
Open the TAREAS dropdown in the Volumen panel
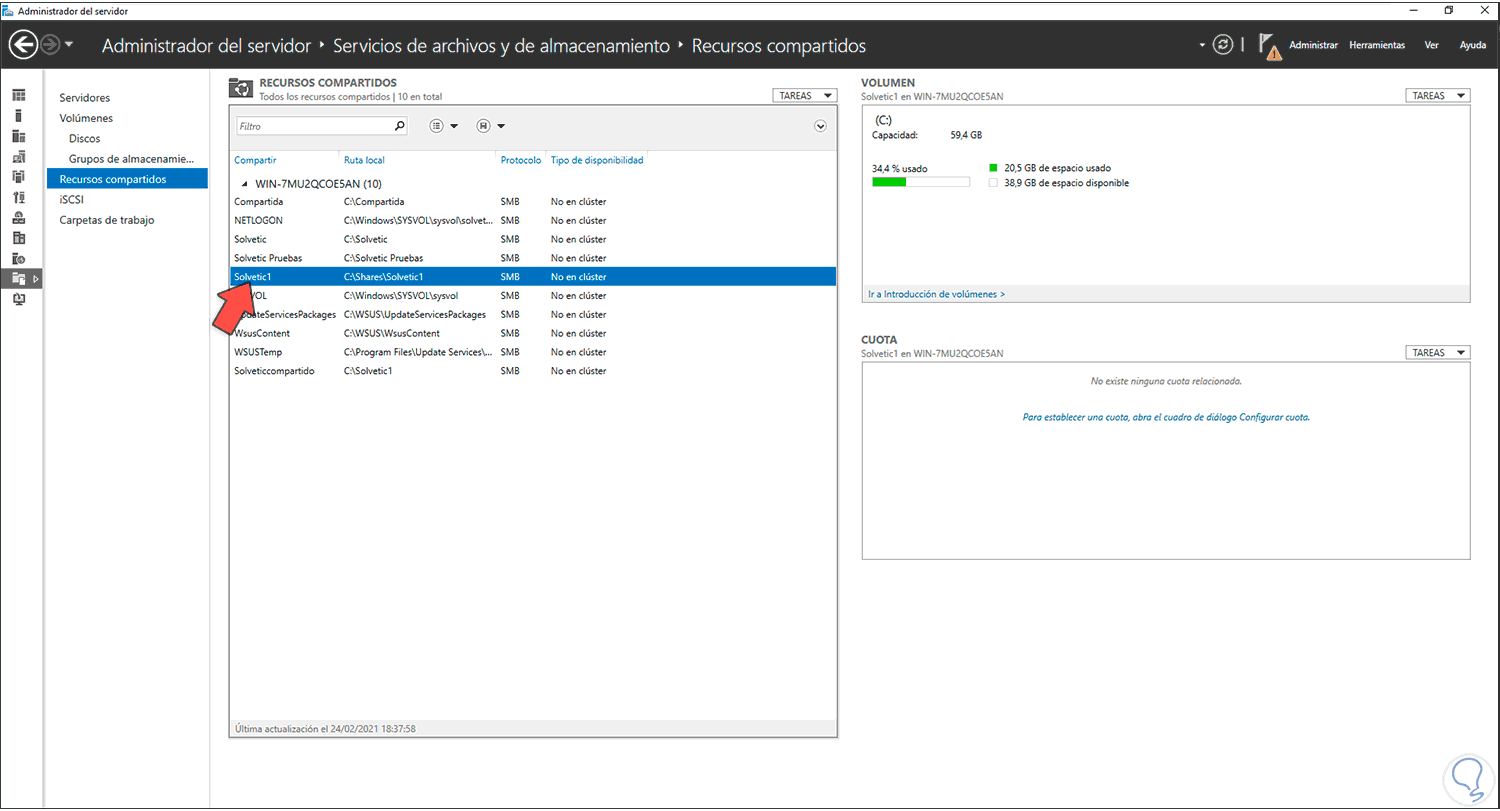[1437, 95]
